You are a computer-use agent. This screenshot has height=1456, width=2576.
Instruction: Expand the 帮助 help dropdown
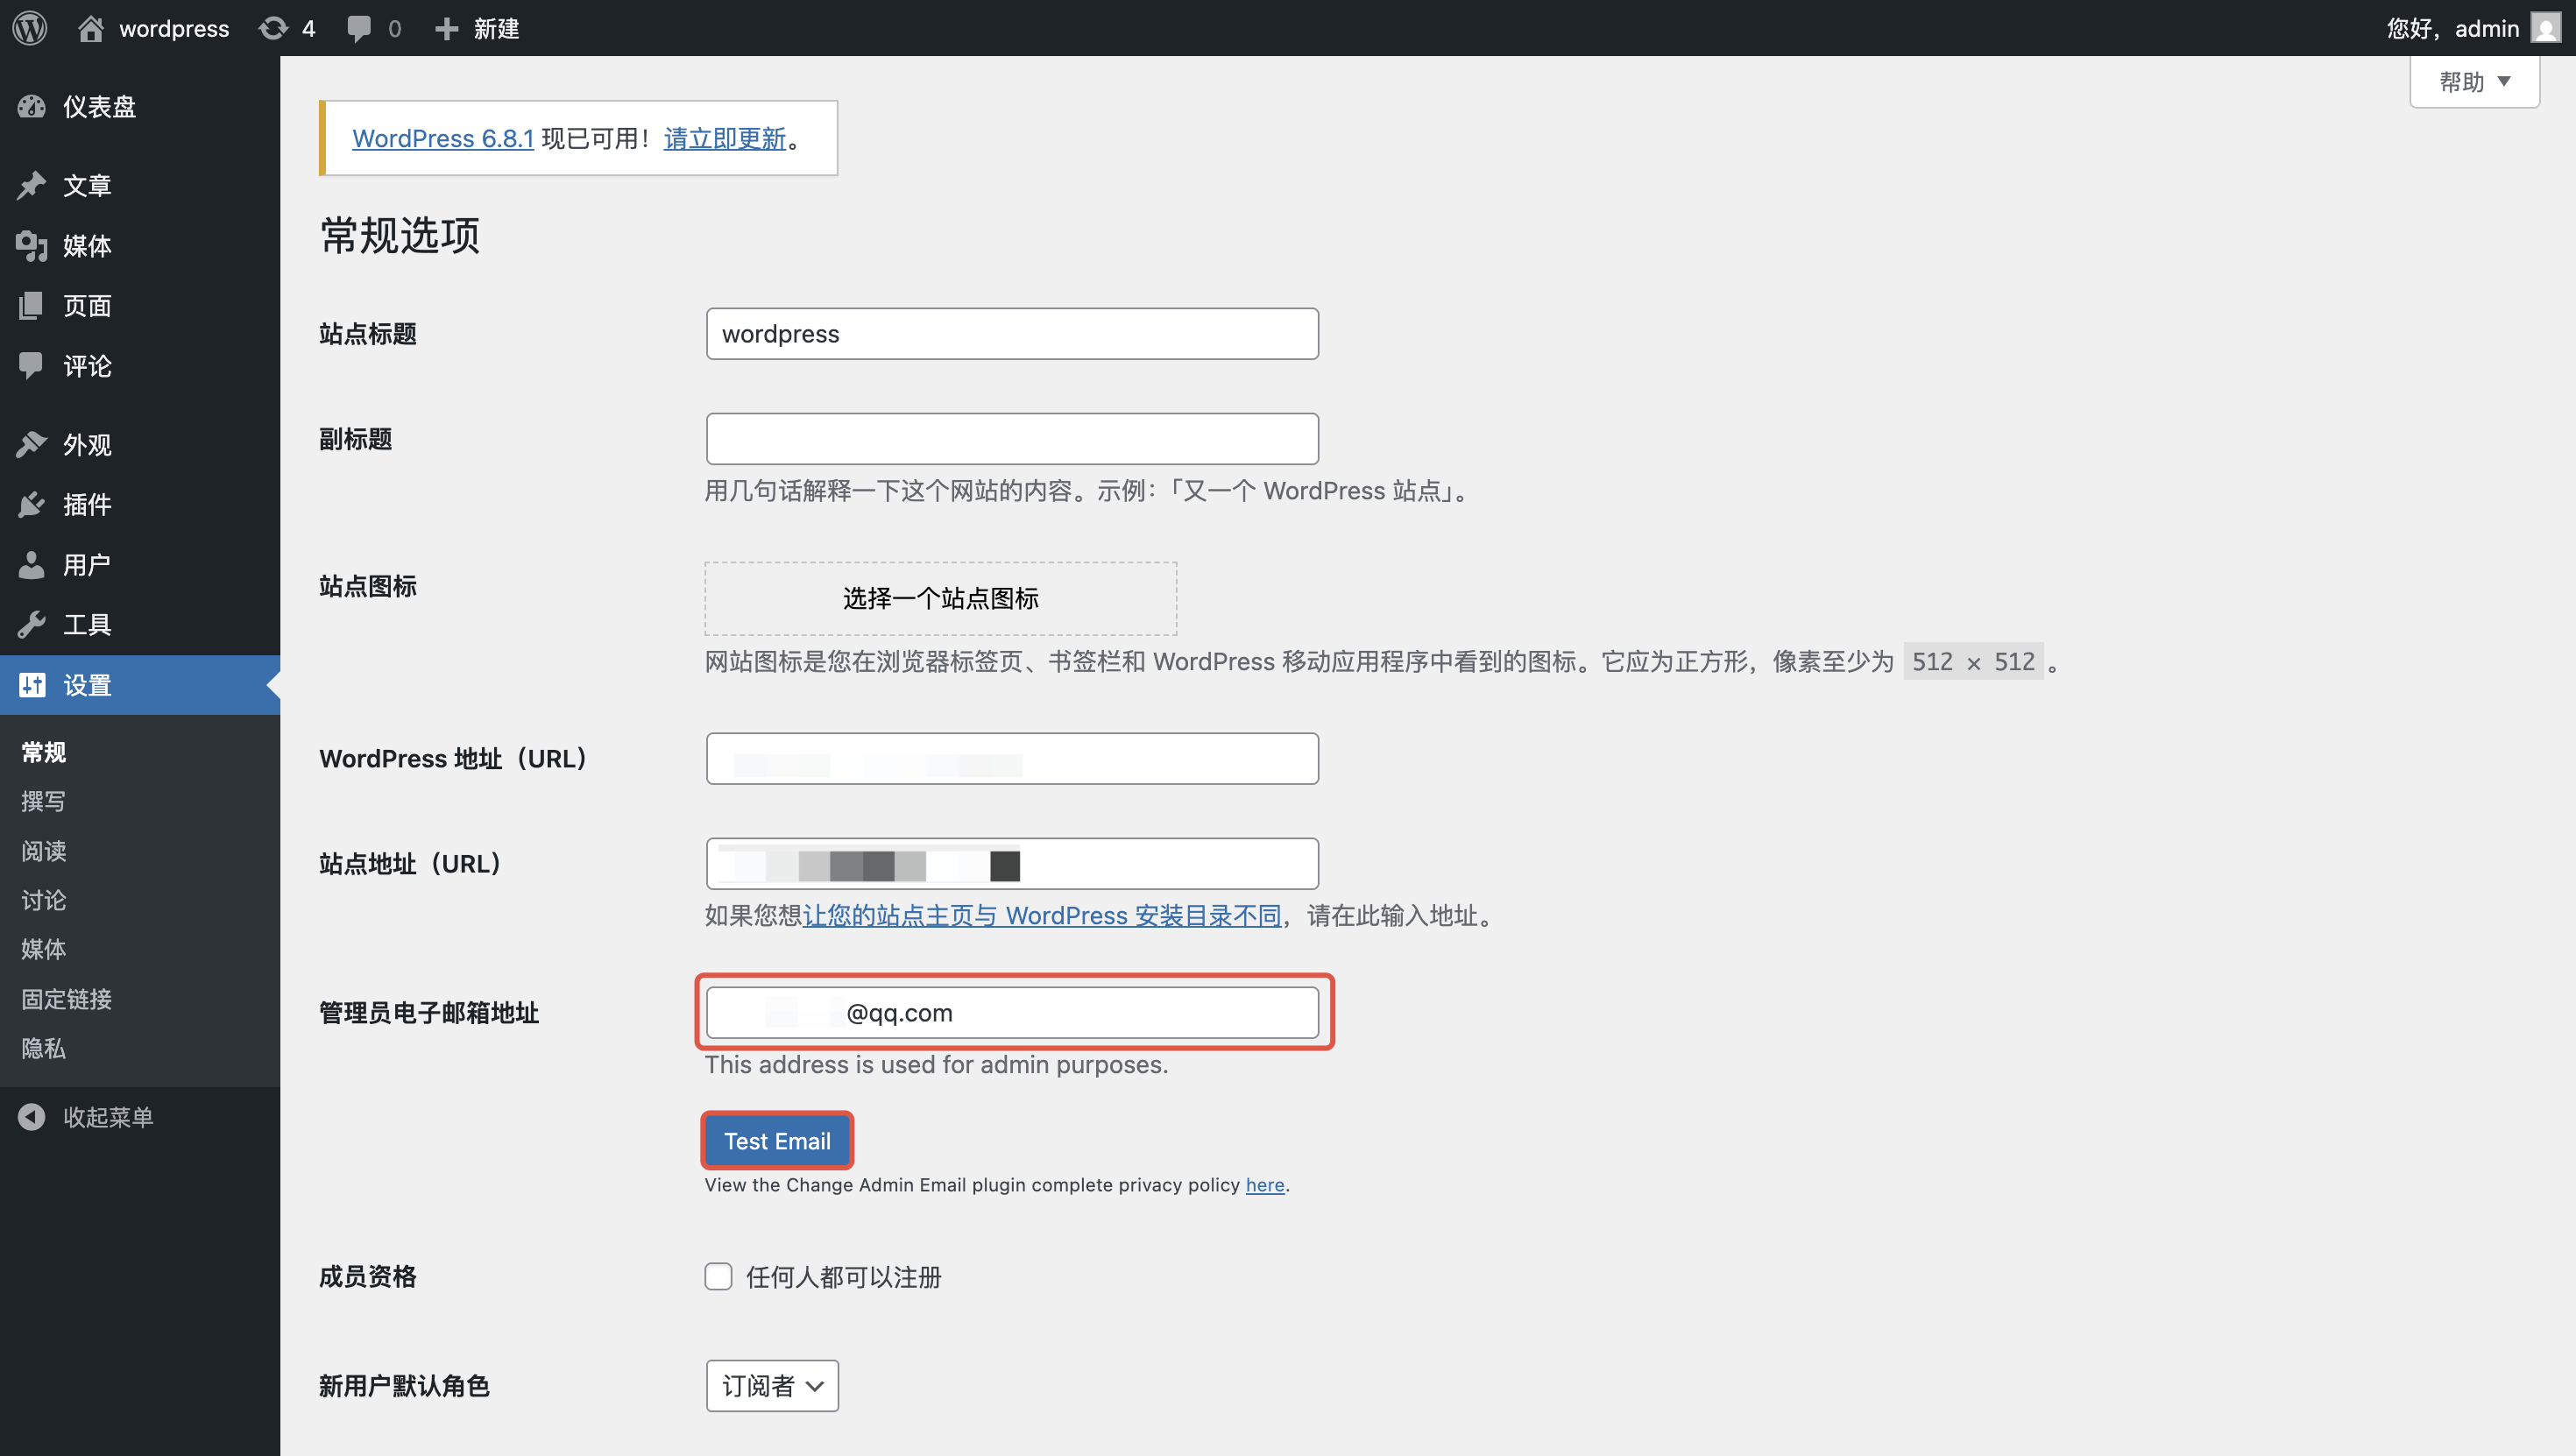click(2474, 82)
